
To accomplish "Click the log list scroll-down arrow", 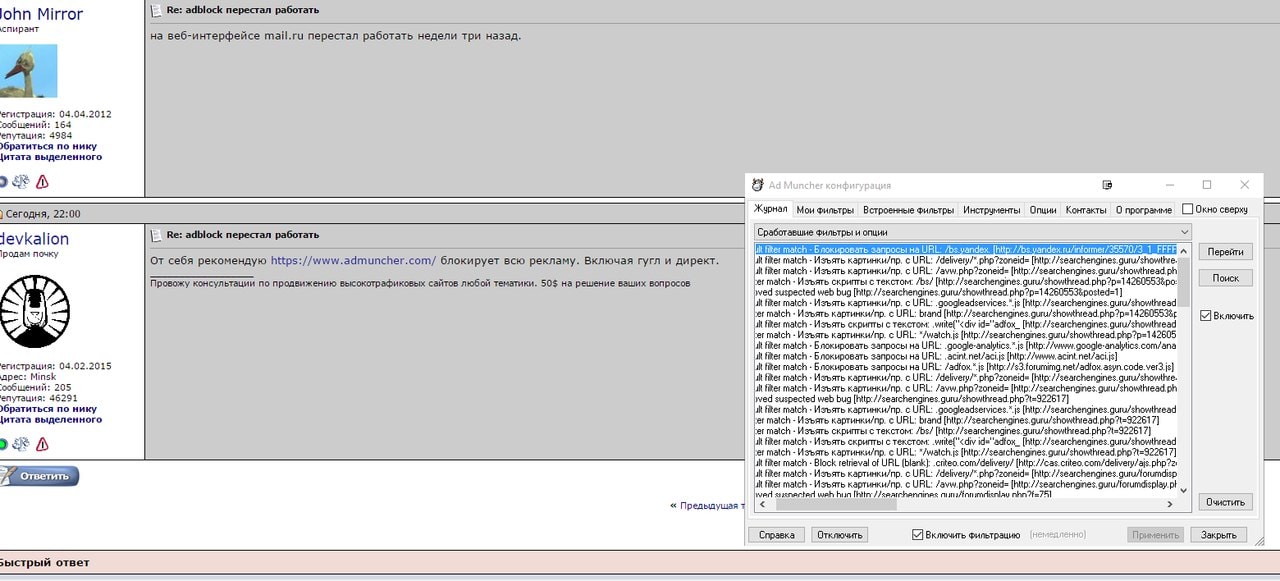I will coord(1184,491).
